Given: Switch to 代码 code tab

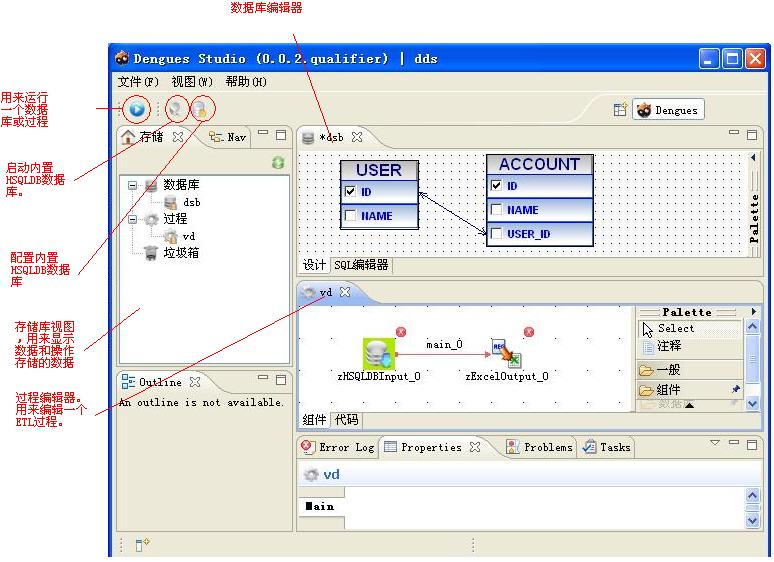Looking at the screenshot, I should click(x=347, y=420).
